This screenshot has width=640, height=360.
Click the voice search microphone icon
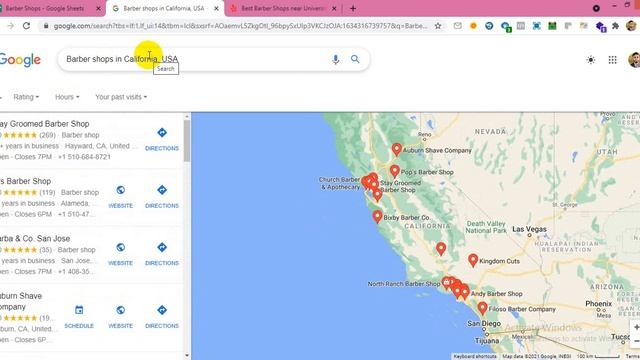(x=336, y=60)
